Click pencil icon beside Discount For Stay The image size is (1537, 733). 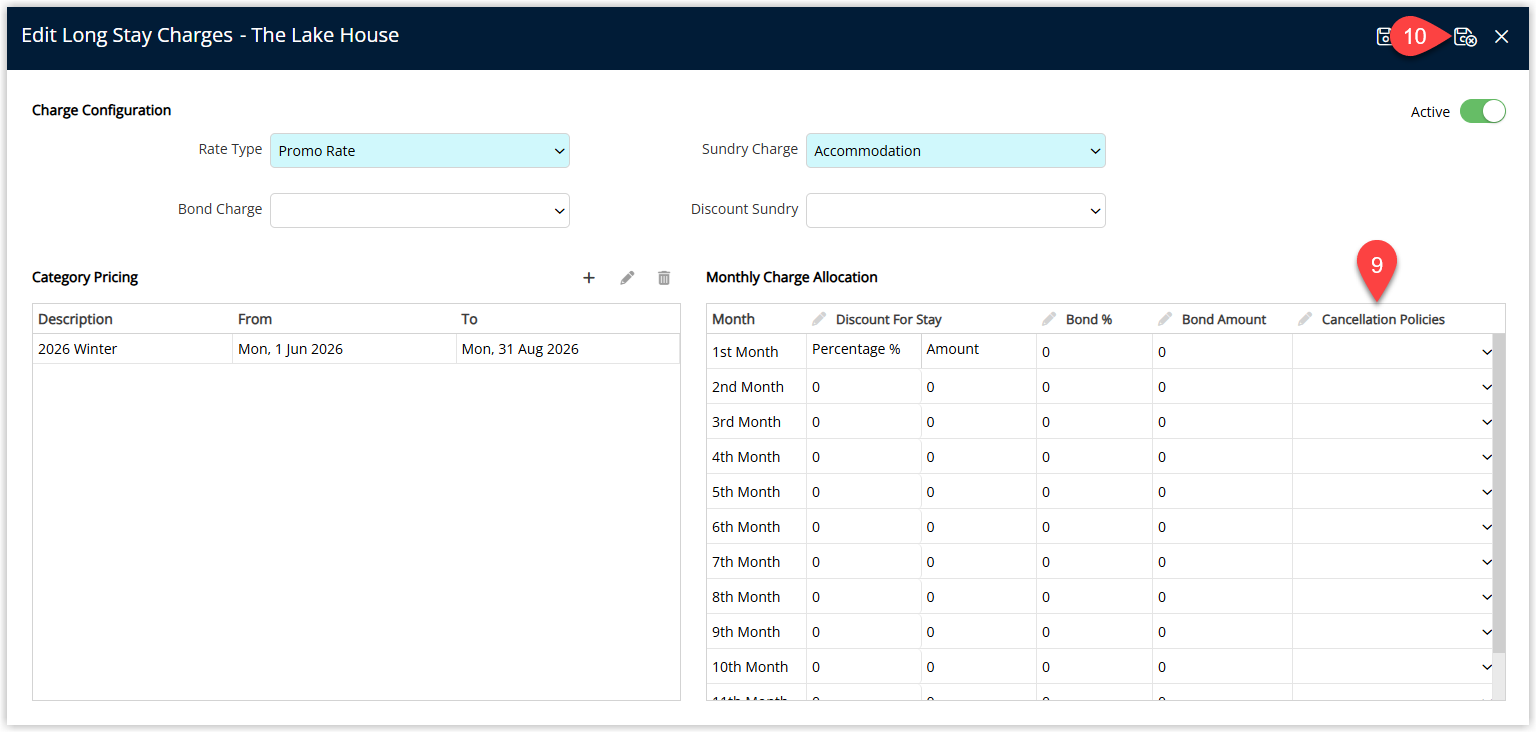(x=819, y=319)
